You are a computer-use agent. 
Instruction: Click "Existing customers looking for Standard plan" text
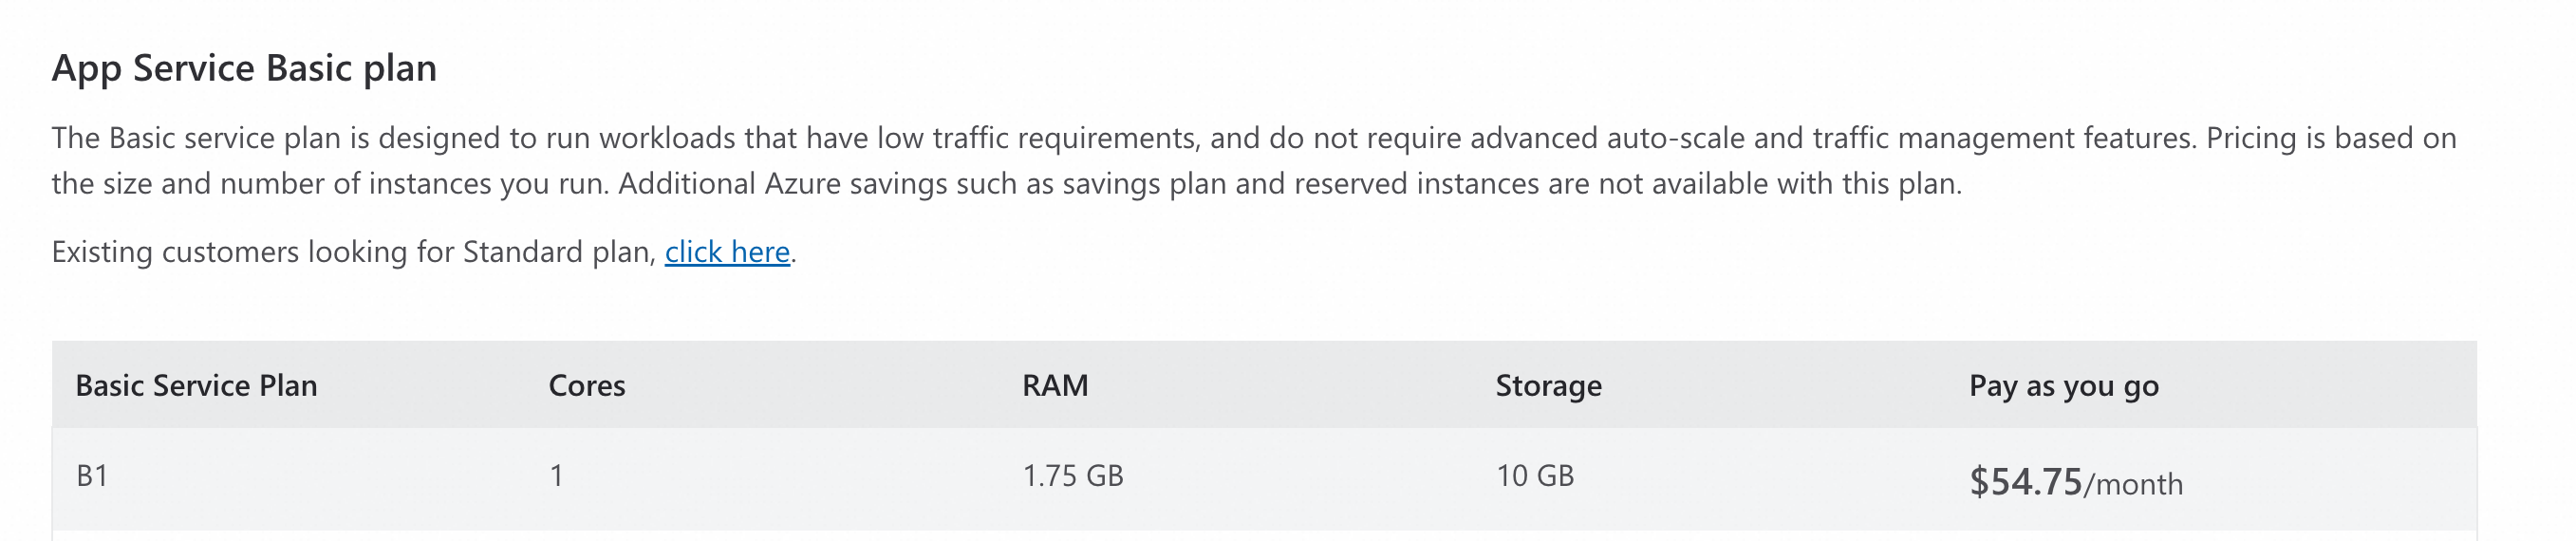(354, 252)
